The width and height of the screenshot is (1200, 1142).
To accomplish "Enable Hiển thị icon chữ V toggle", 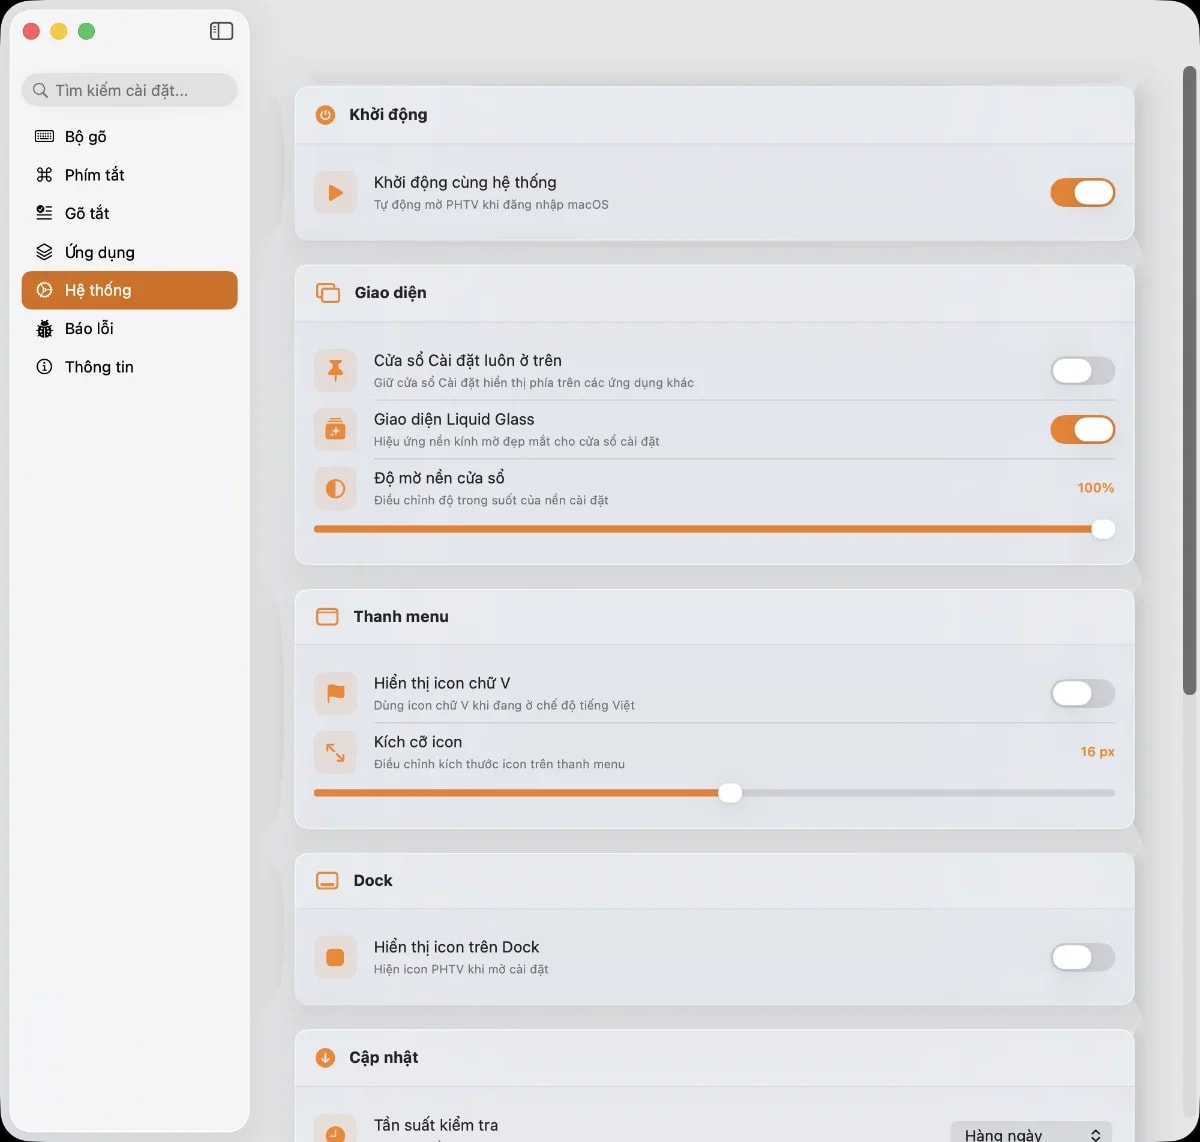I will pyautogui.click(x=1082, y=693).
